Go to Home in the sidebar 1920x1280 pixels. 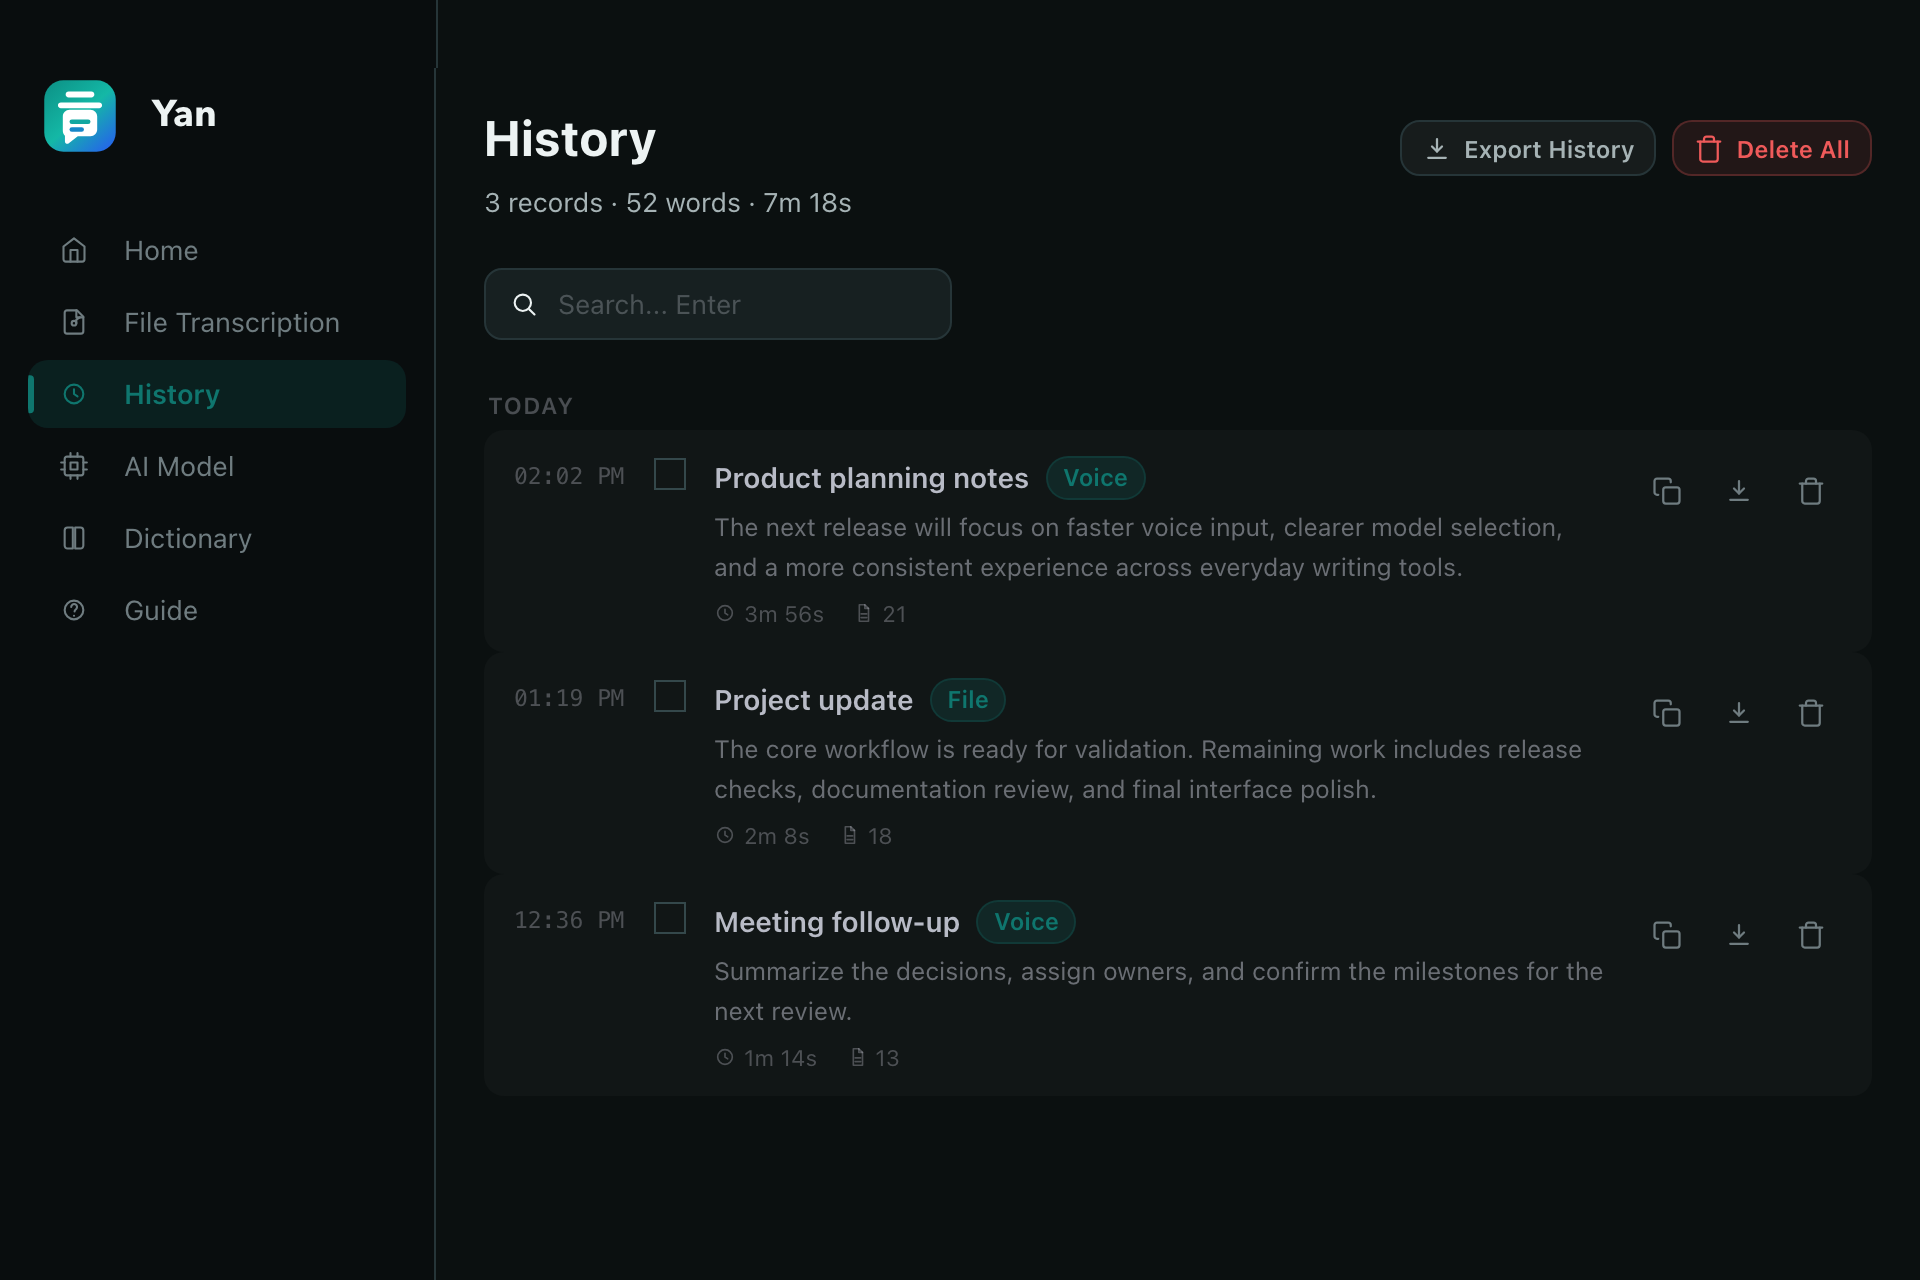coord(217,250)
